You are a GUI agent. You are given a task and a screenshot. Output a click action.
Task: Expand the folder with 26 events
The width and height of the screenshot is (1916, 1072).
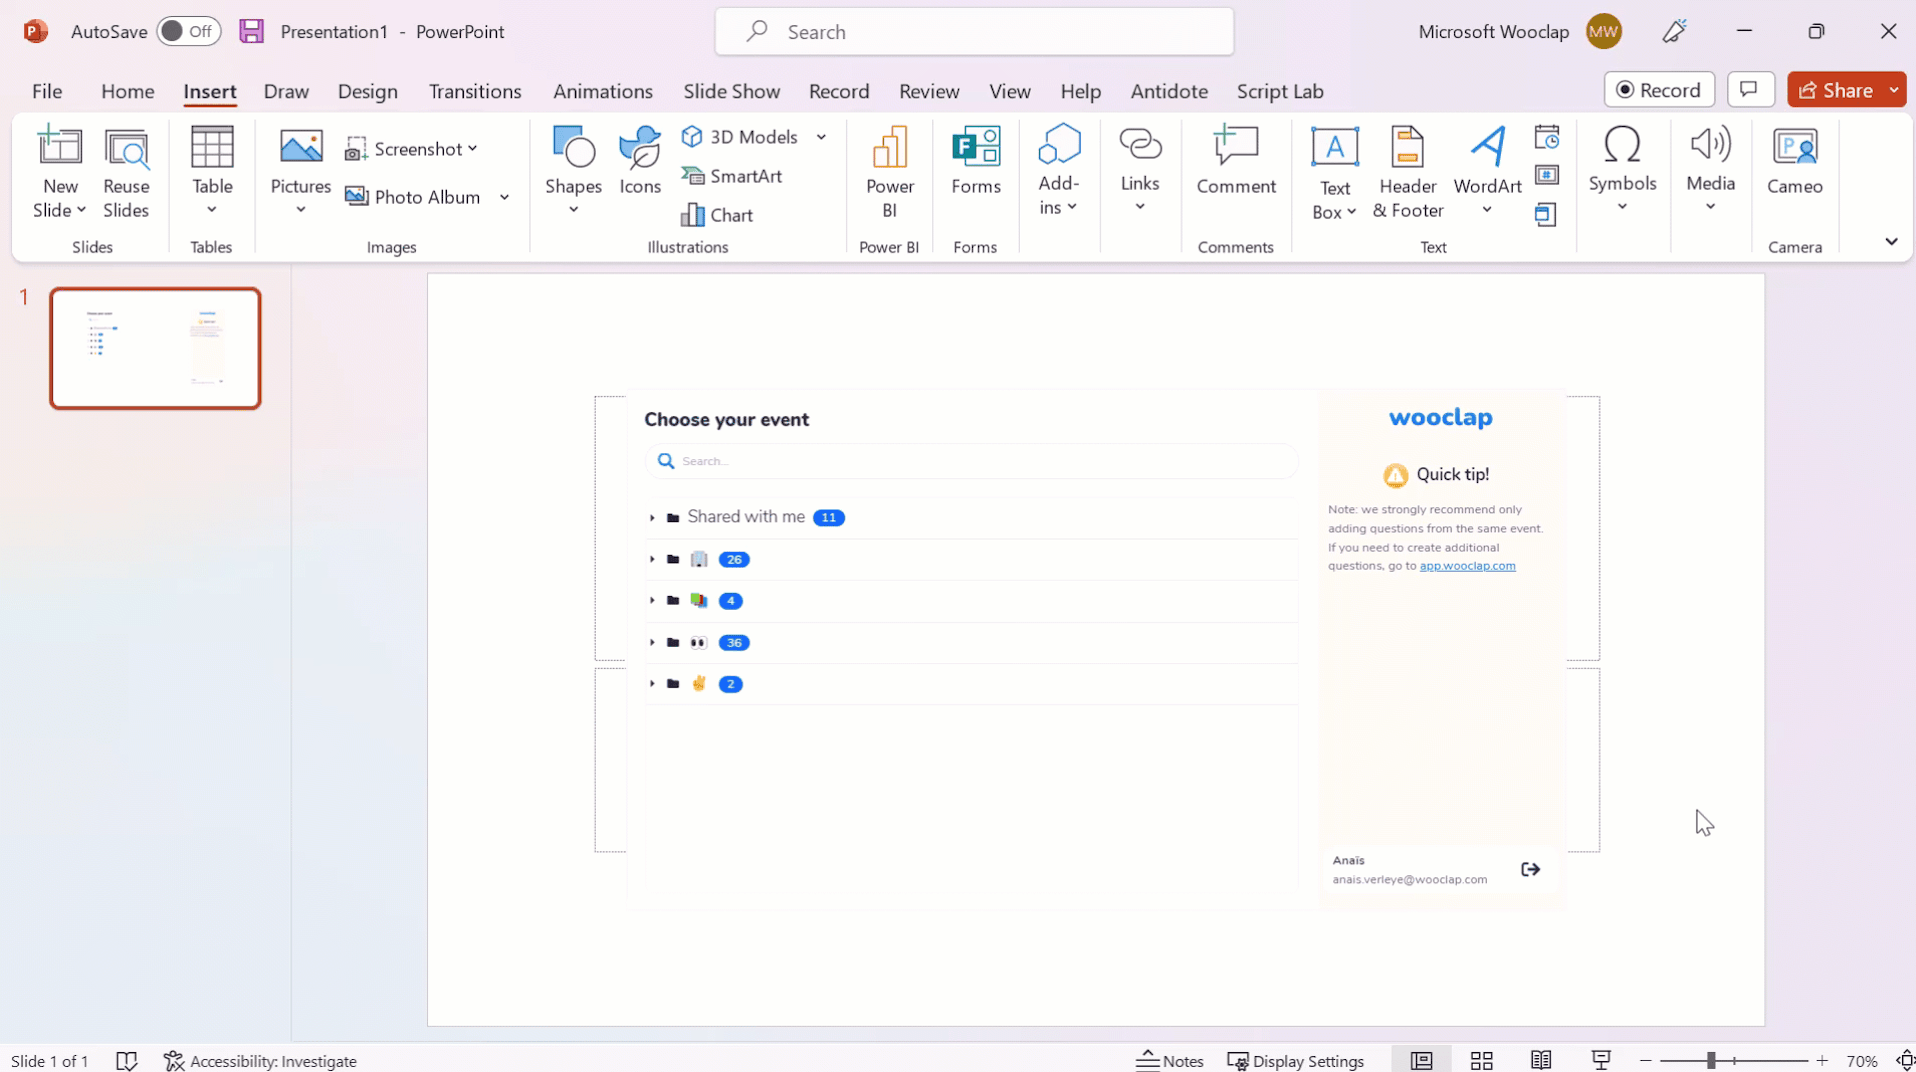click(652, 560)
